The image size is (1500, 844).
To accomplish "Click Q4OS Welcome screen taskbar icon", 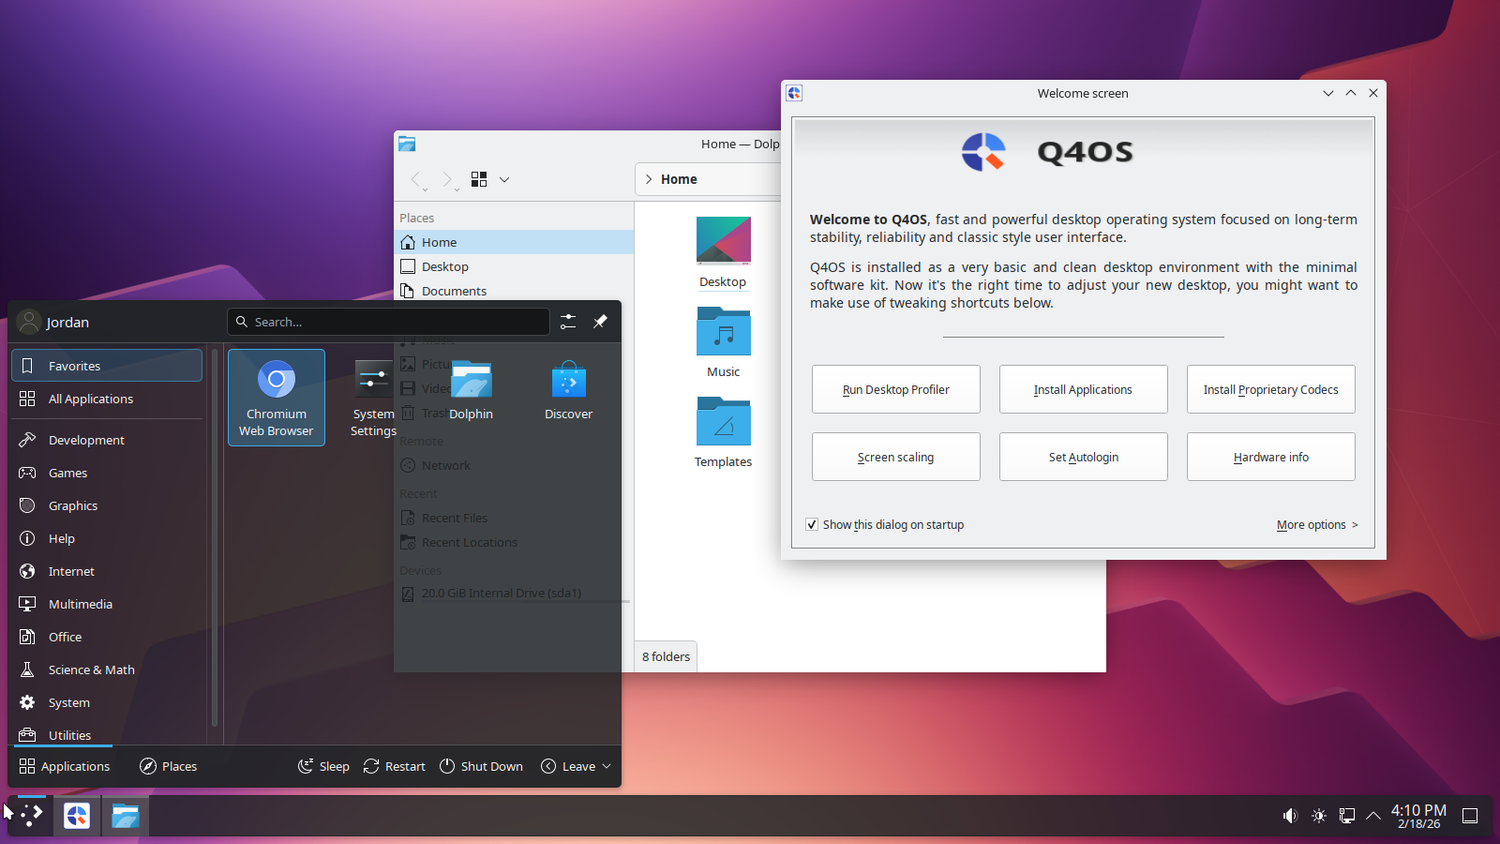I will pos(77,816).
